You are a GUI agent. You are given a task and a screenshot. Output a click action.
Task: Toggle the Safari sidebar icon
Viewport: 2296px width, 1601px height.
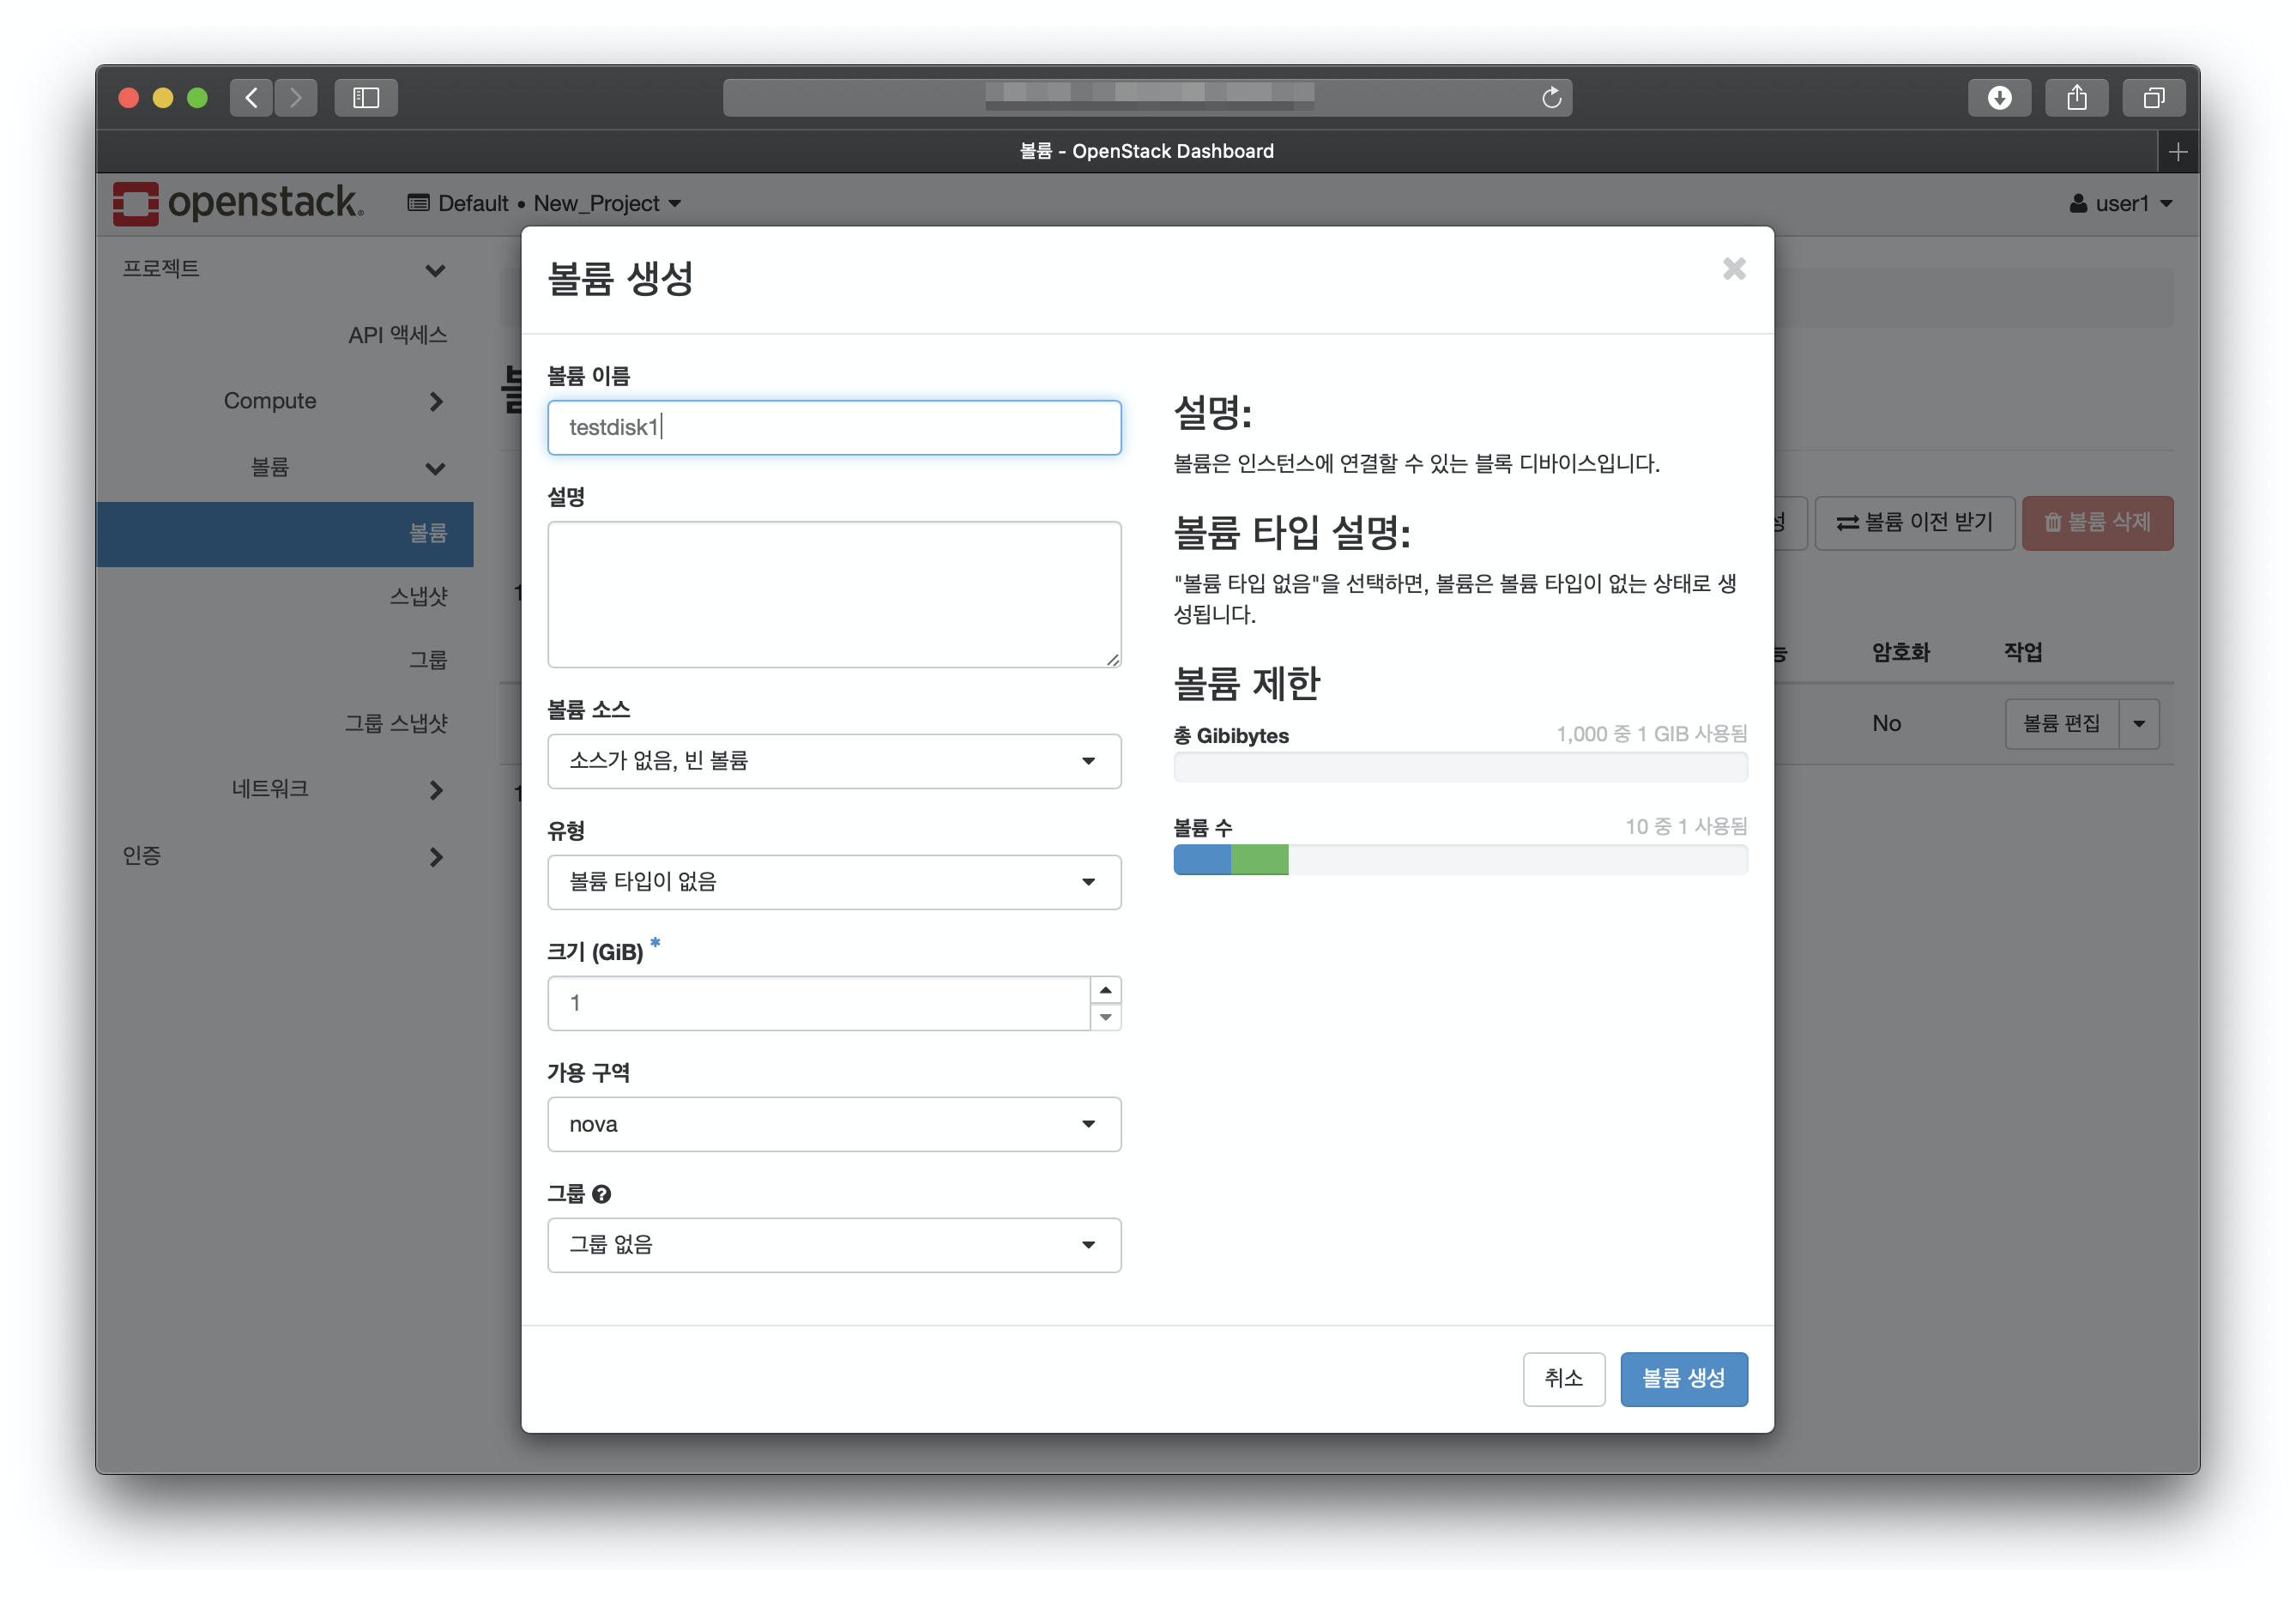click(x=366, y=97)
